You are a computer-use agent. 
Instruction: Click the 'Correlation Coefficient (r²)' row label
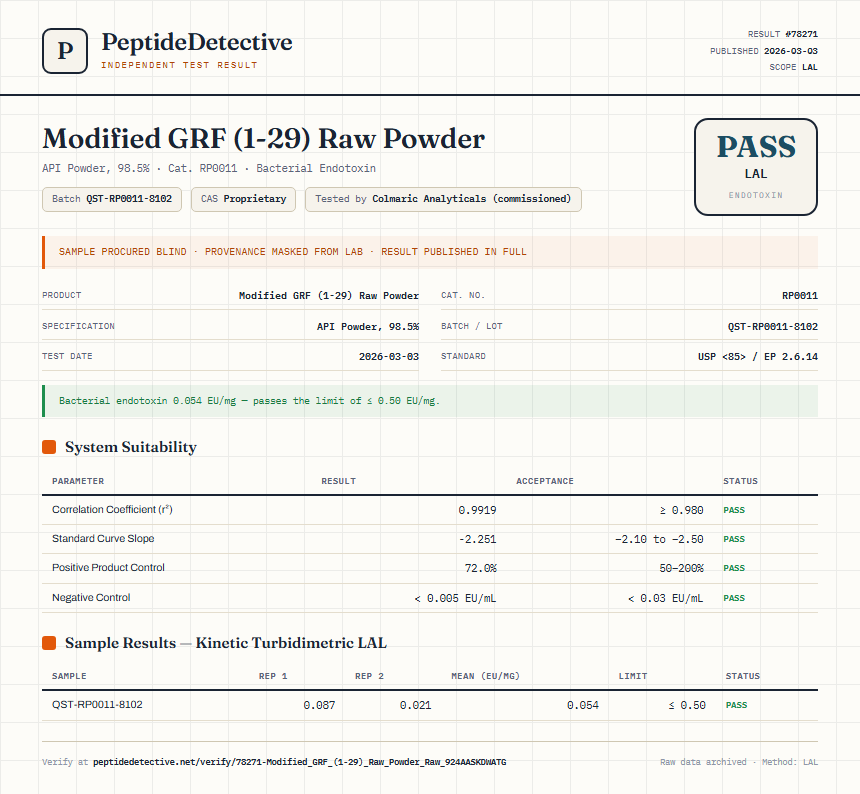tap(112, 509)
